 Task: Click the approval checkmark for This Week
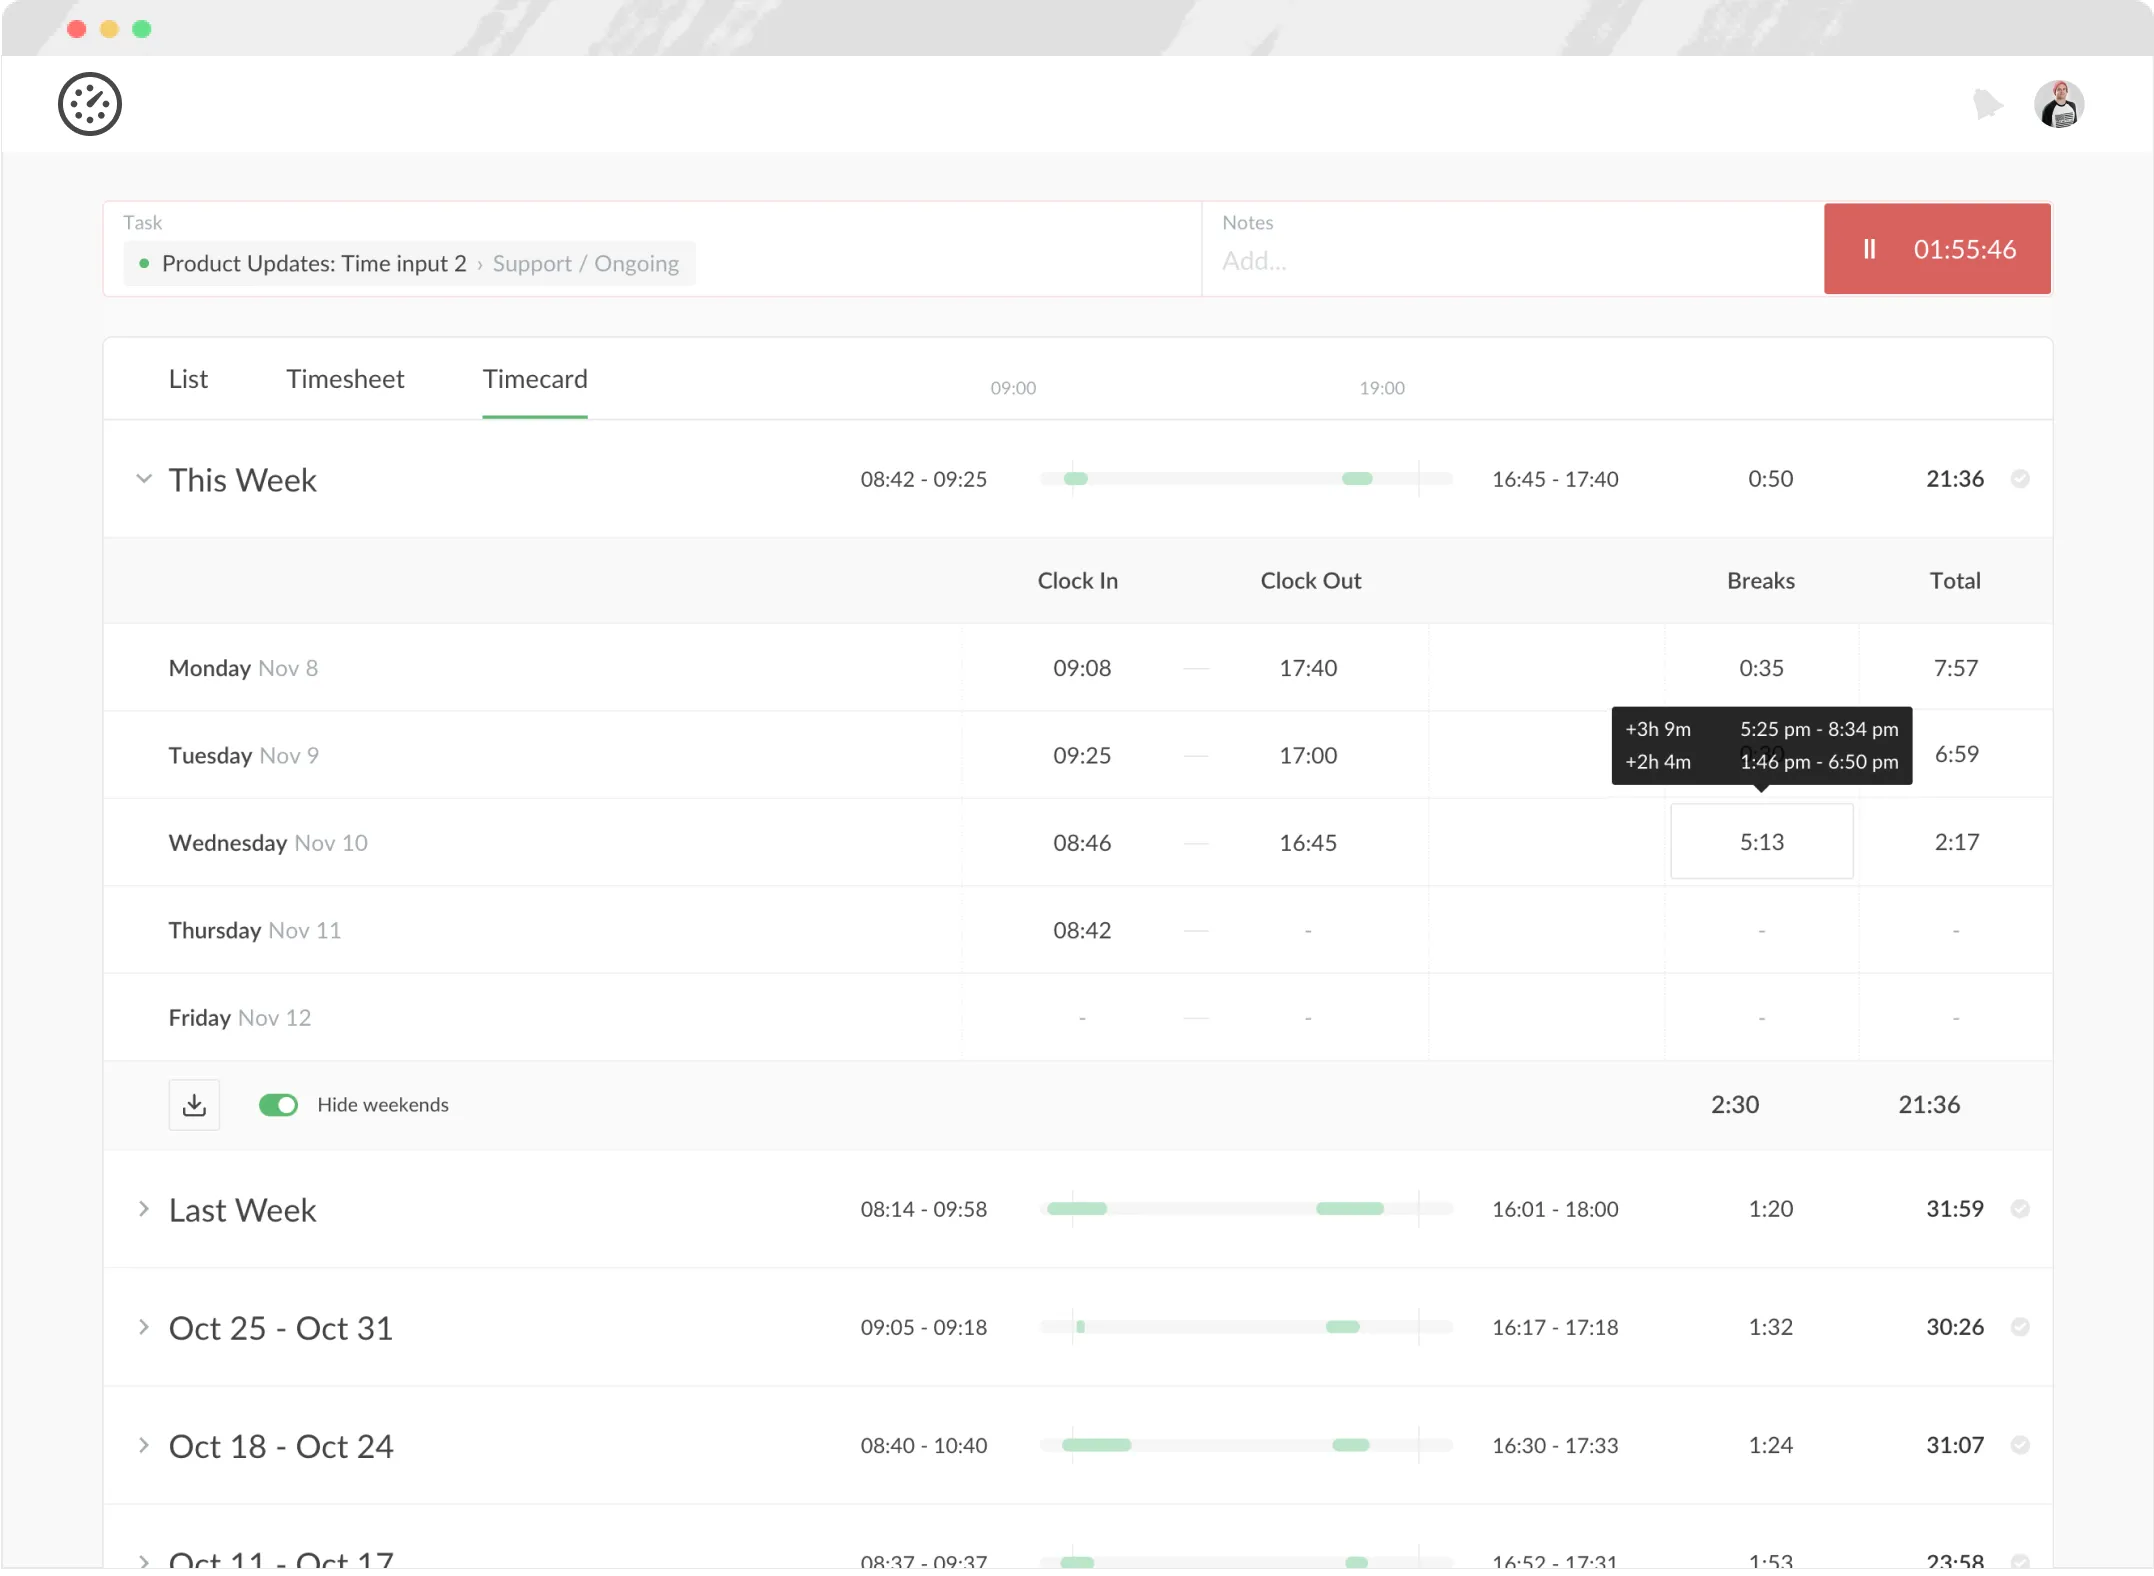(x=2021, y=479)
